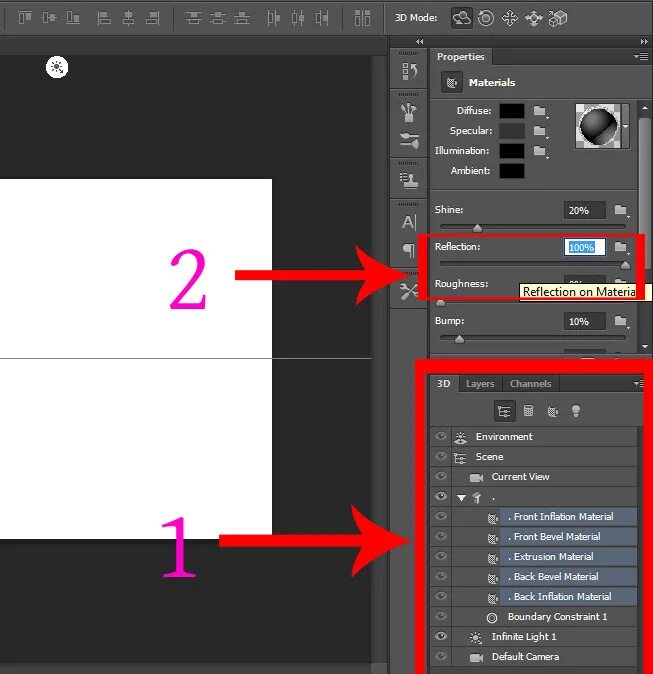Click the Reflection percentage input field
The width and height of the screenshot is (653, 674).
point(585,247)
